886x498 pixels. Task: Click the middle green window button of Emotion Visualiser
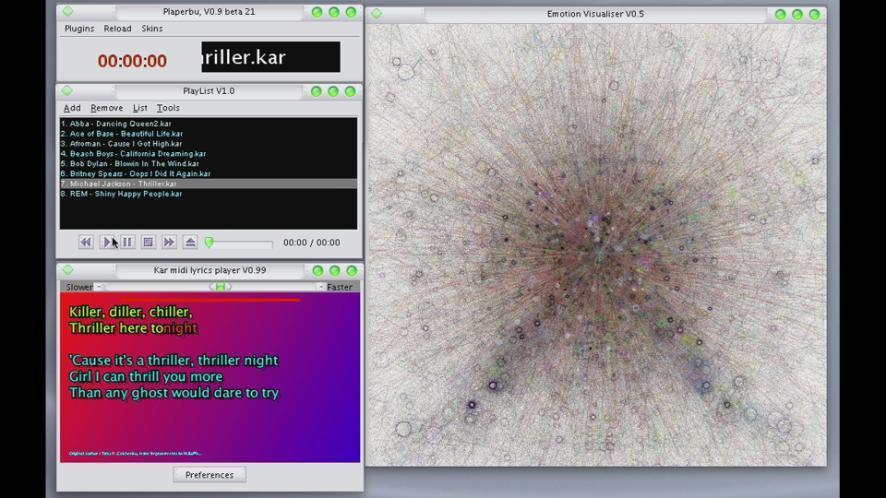797,14
